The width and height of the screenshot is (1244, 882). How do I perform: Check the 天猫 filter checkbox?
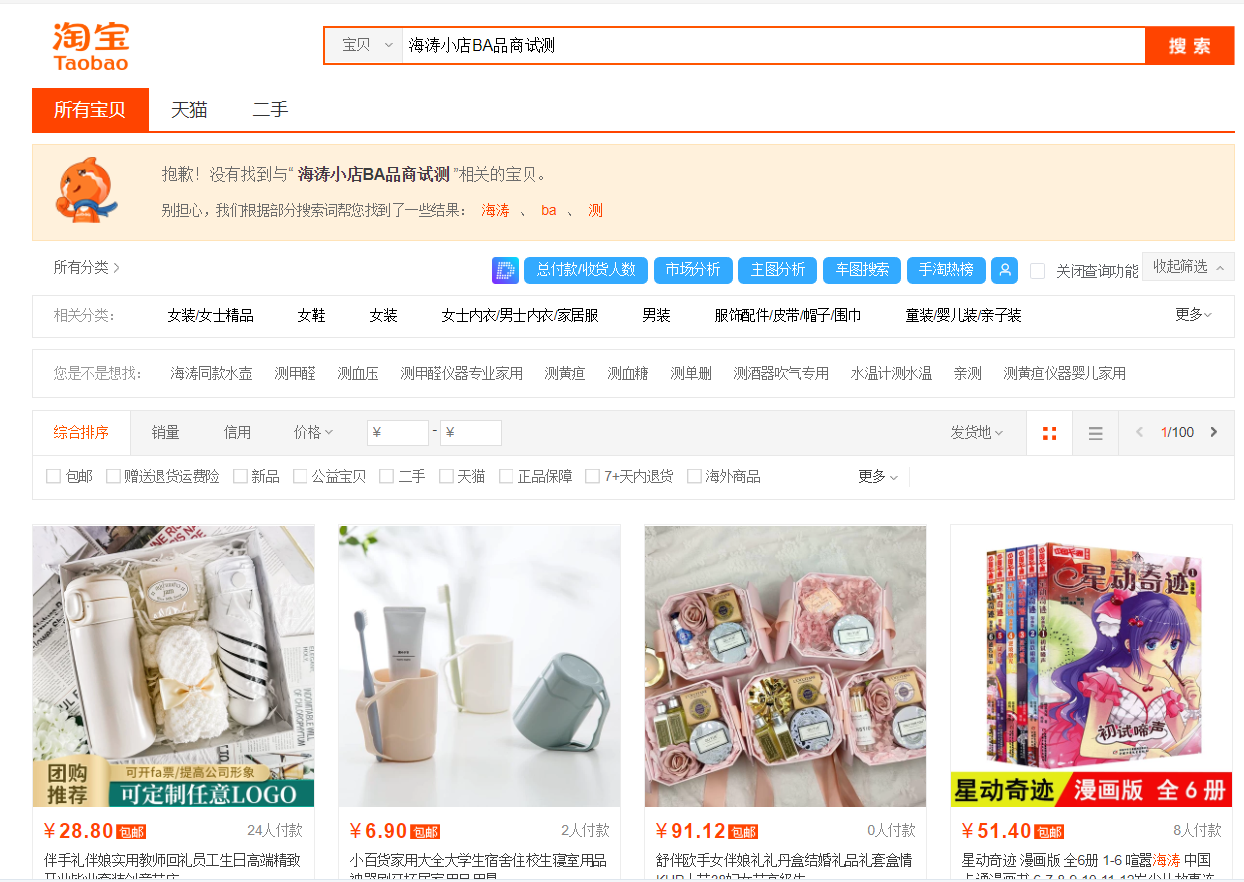(446, 477)
